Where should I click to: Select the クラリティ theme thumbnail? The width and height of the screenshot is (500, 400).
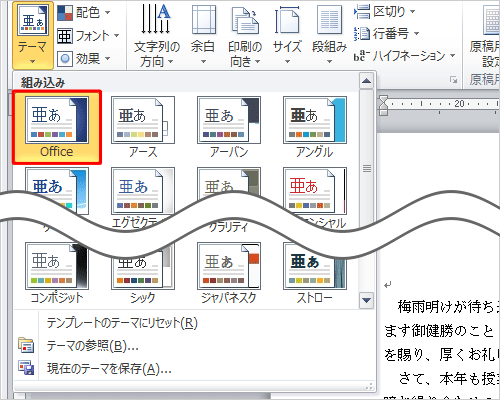tap(229, 182)
